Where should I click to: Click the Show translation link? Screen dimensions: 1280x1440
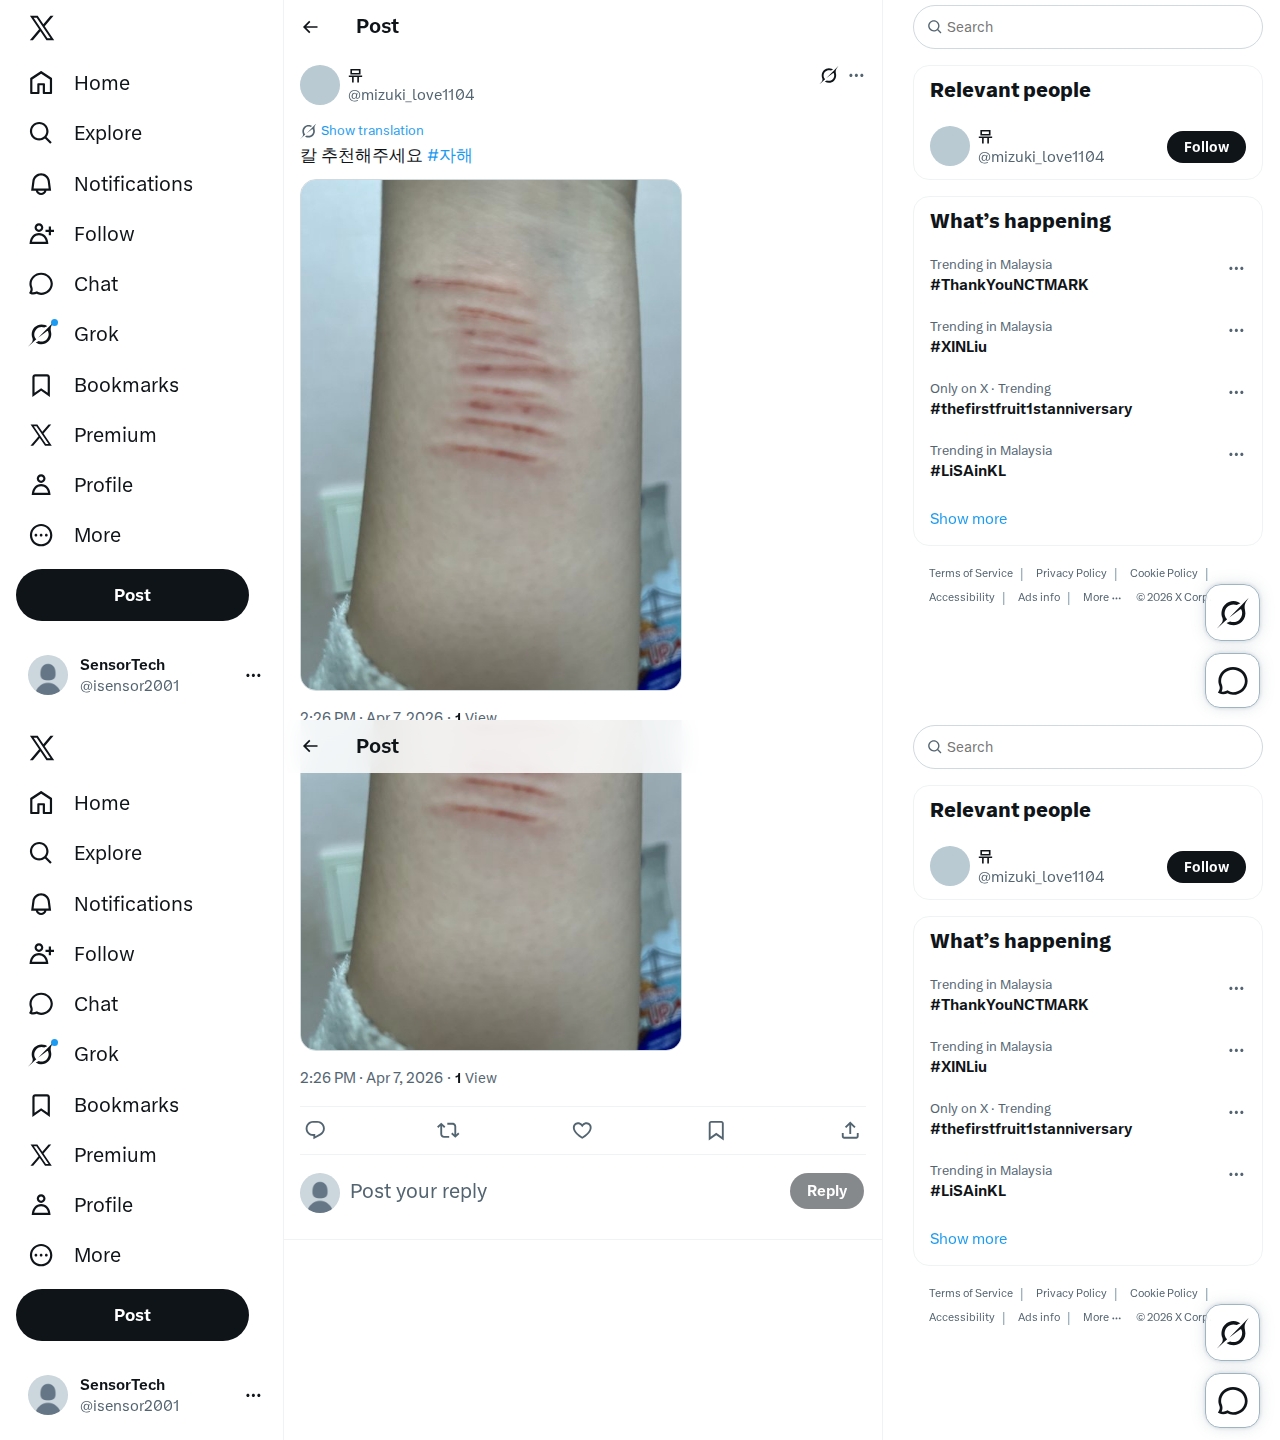click(x=372, y=131)
